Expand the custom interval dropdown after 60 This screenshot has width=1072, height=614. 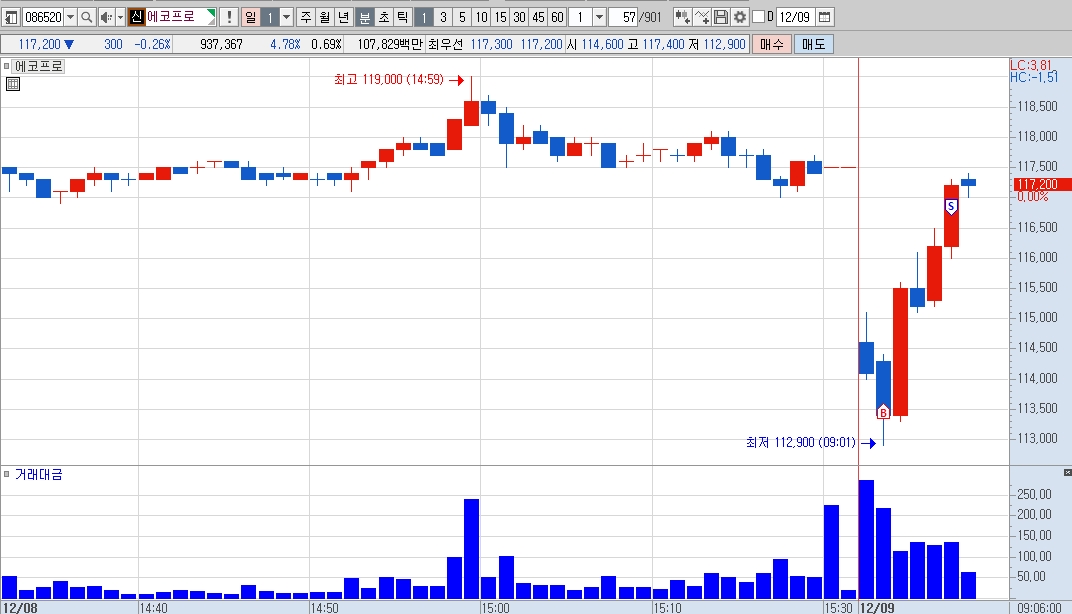pyautogui.click(x=600, y=17)
